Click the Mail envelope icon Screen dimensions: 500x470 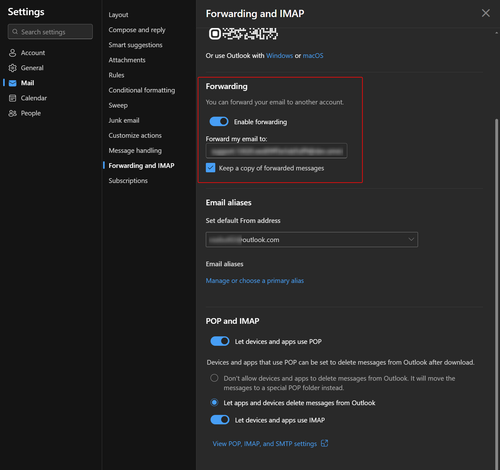point(12,83)
